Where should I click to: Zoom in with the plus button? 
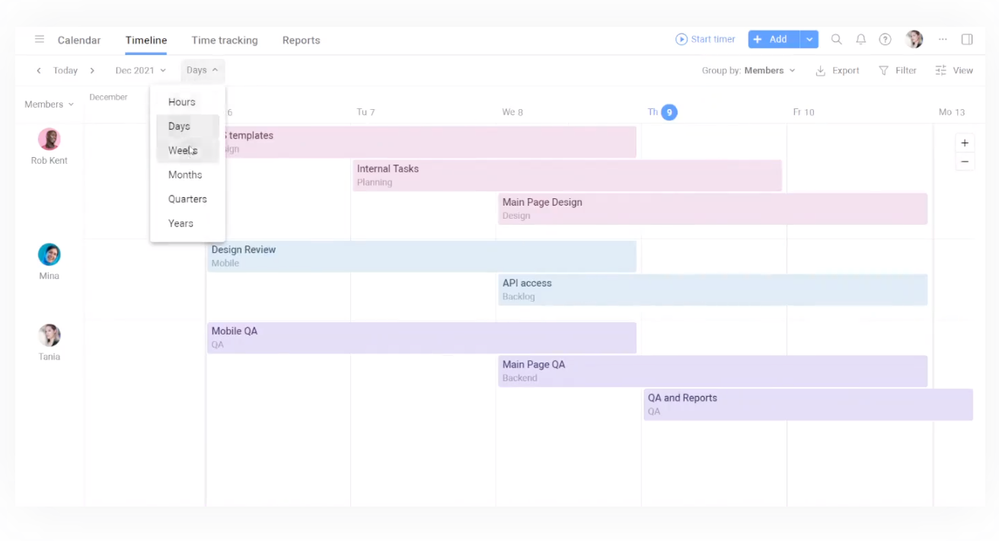point(965,143)
